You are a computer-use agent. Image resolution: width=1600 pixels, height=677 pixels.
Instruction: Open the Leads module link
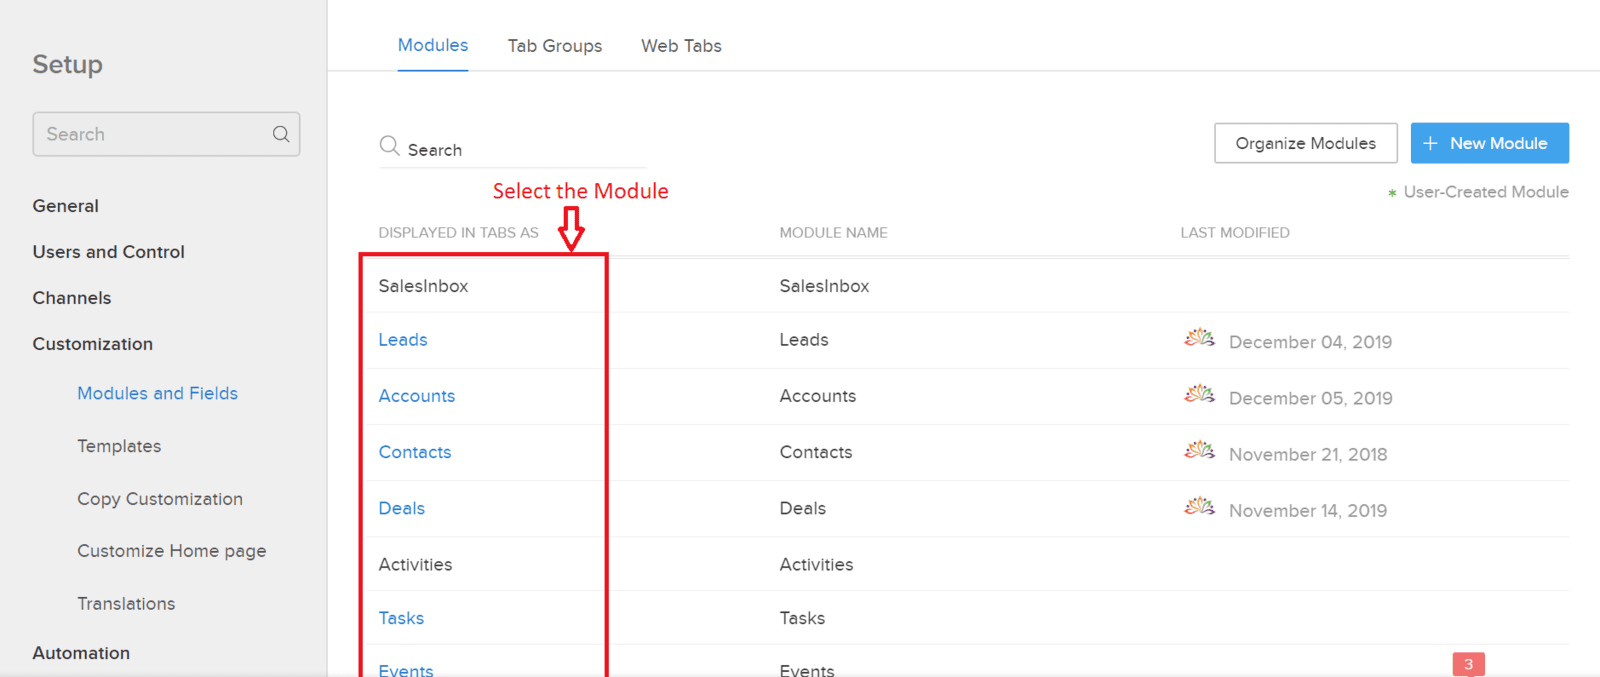pos(402,340)
